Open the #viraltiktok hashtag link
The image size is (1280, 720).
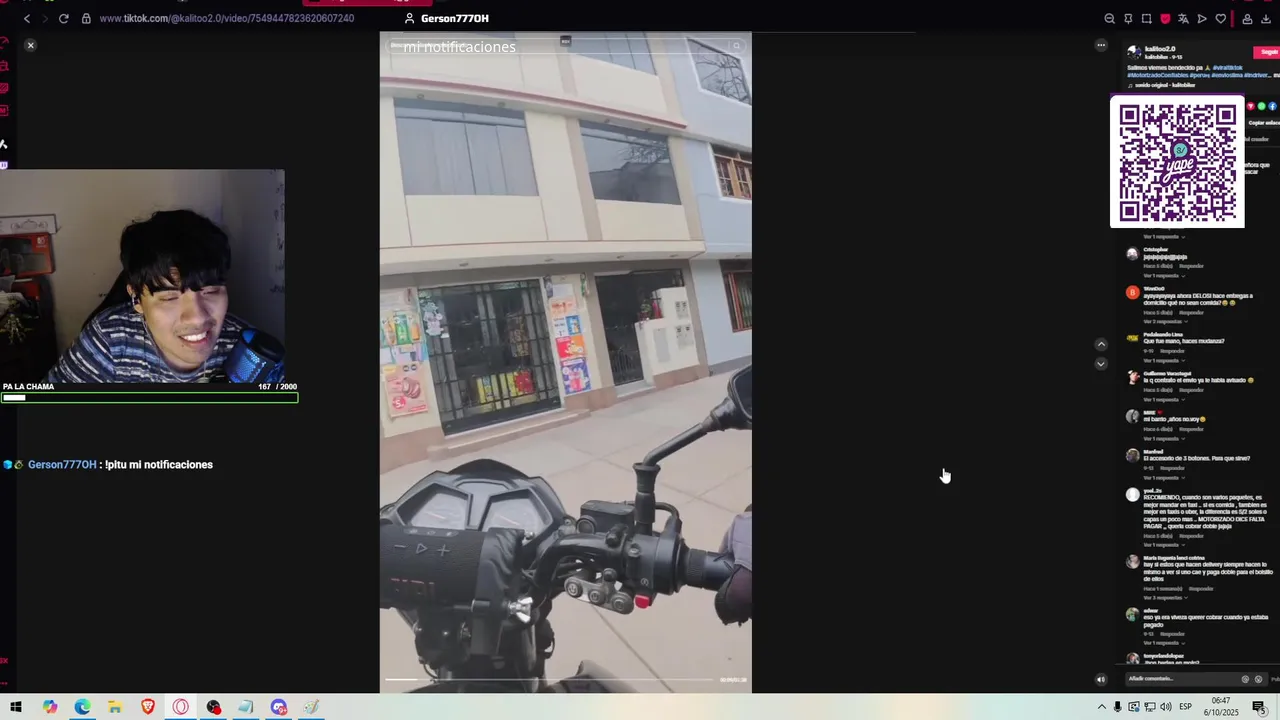pyautogui.click(x=1230, y=67)
